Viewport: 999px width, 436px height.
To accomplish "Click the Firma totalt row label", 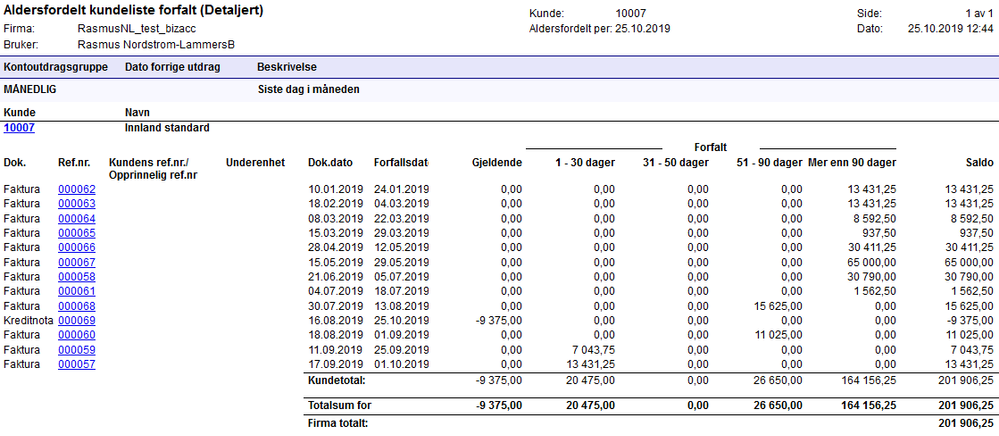I will tap(338, 423).
